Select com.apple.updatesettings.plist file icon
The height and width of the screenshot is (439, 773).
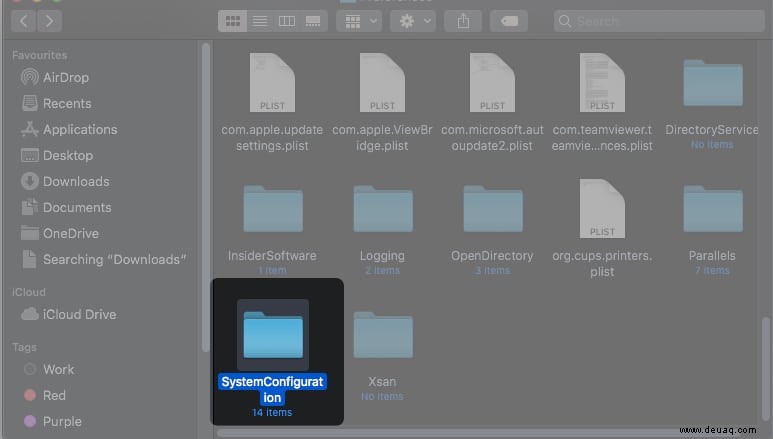tap(272, 83)
